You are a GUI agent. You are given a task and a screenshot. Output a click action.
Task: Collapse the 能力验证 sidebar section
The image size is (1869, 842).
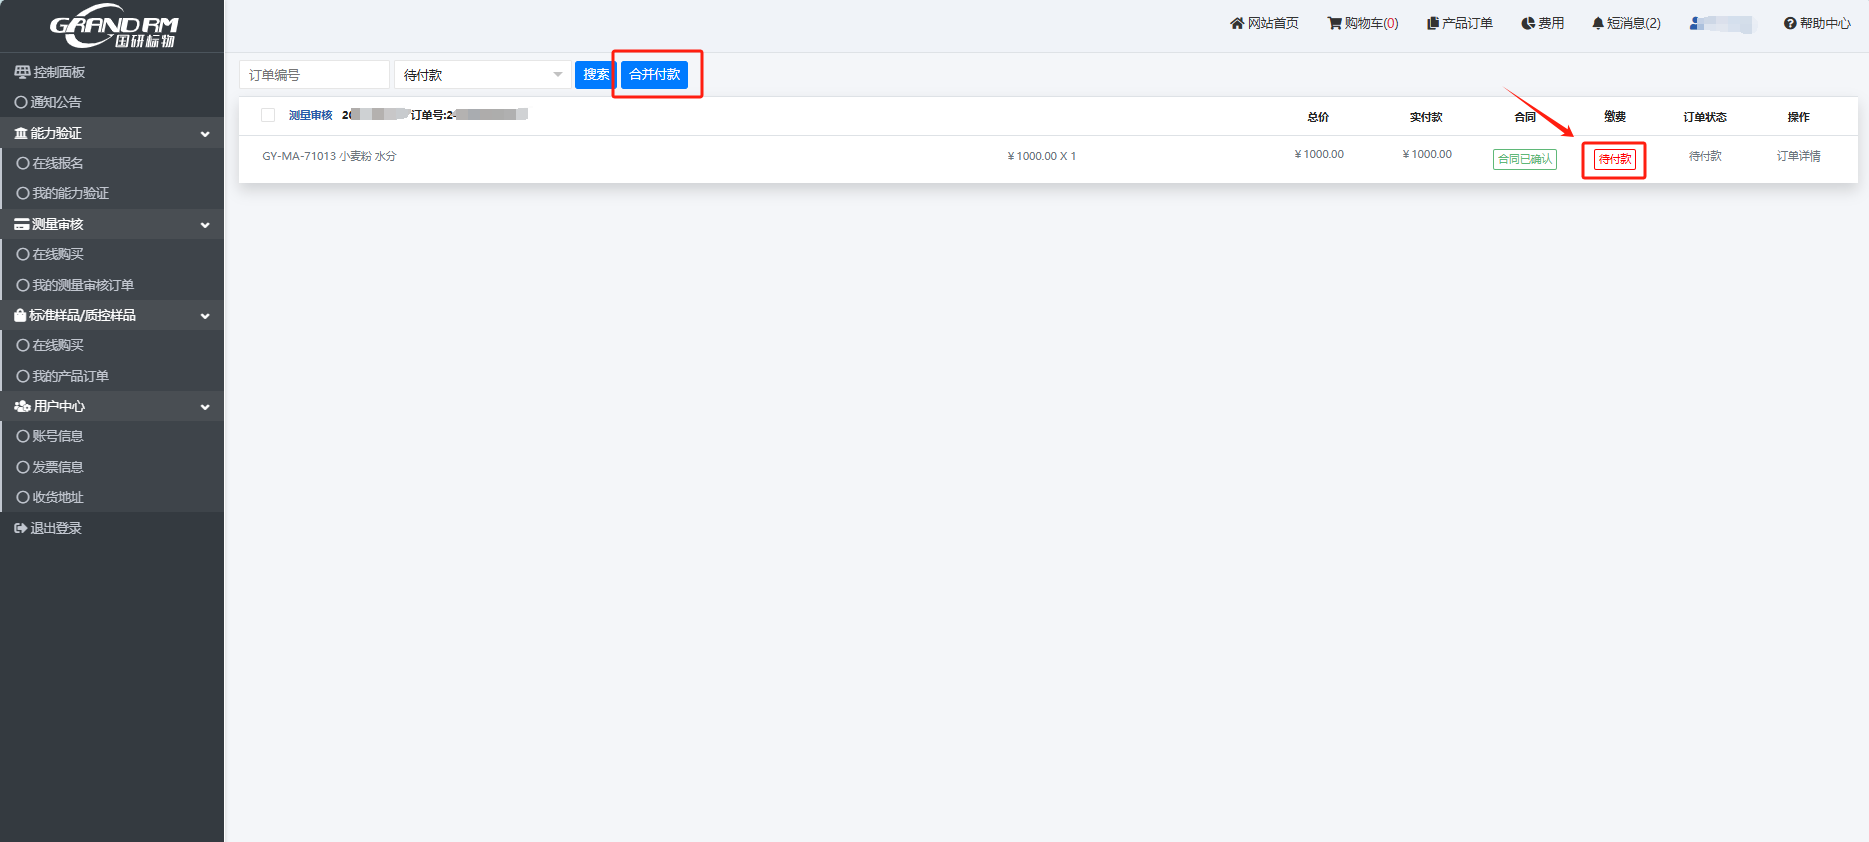coord(205,134)
